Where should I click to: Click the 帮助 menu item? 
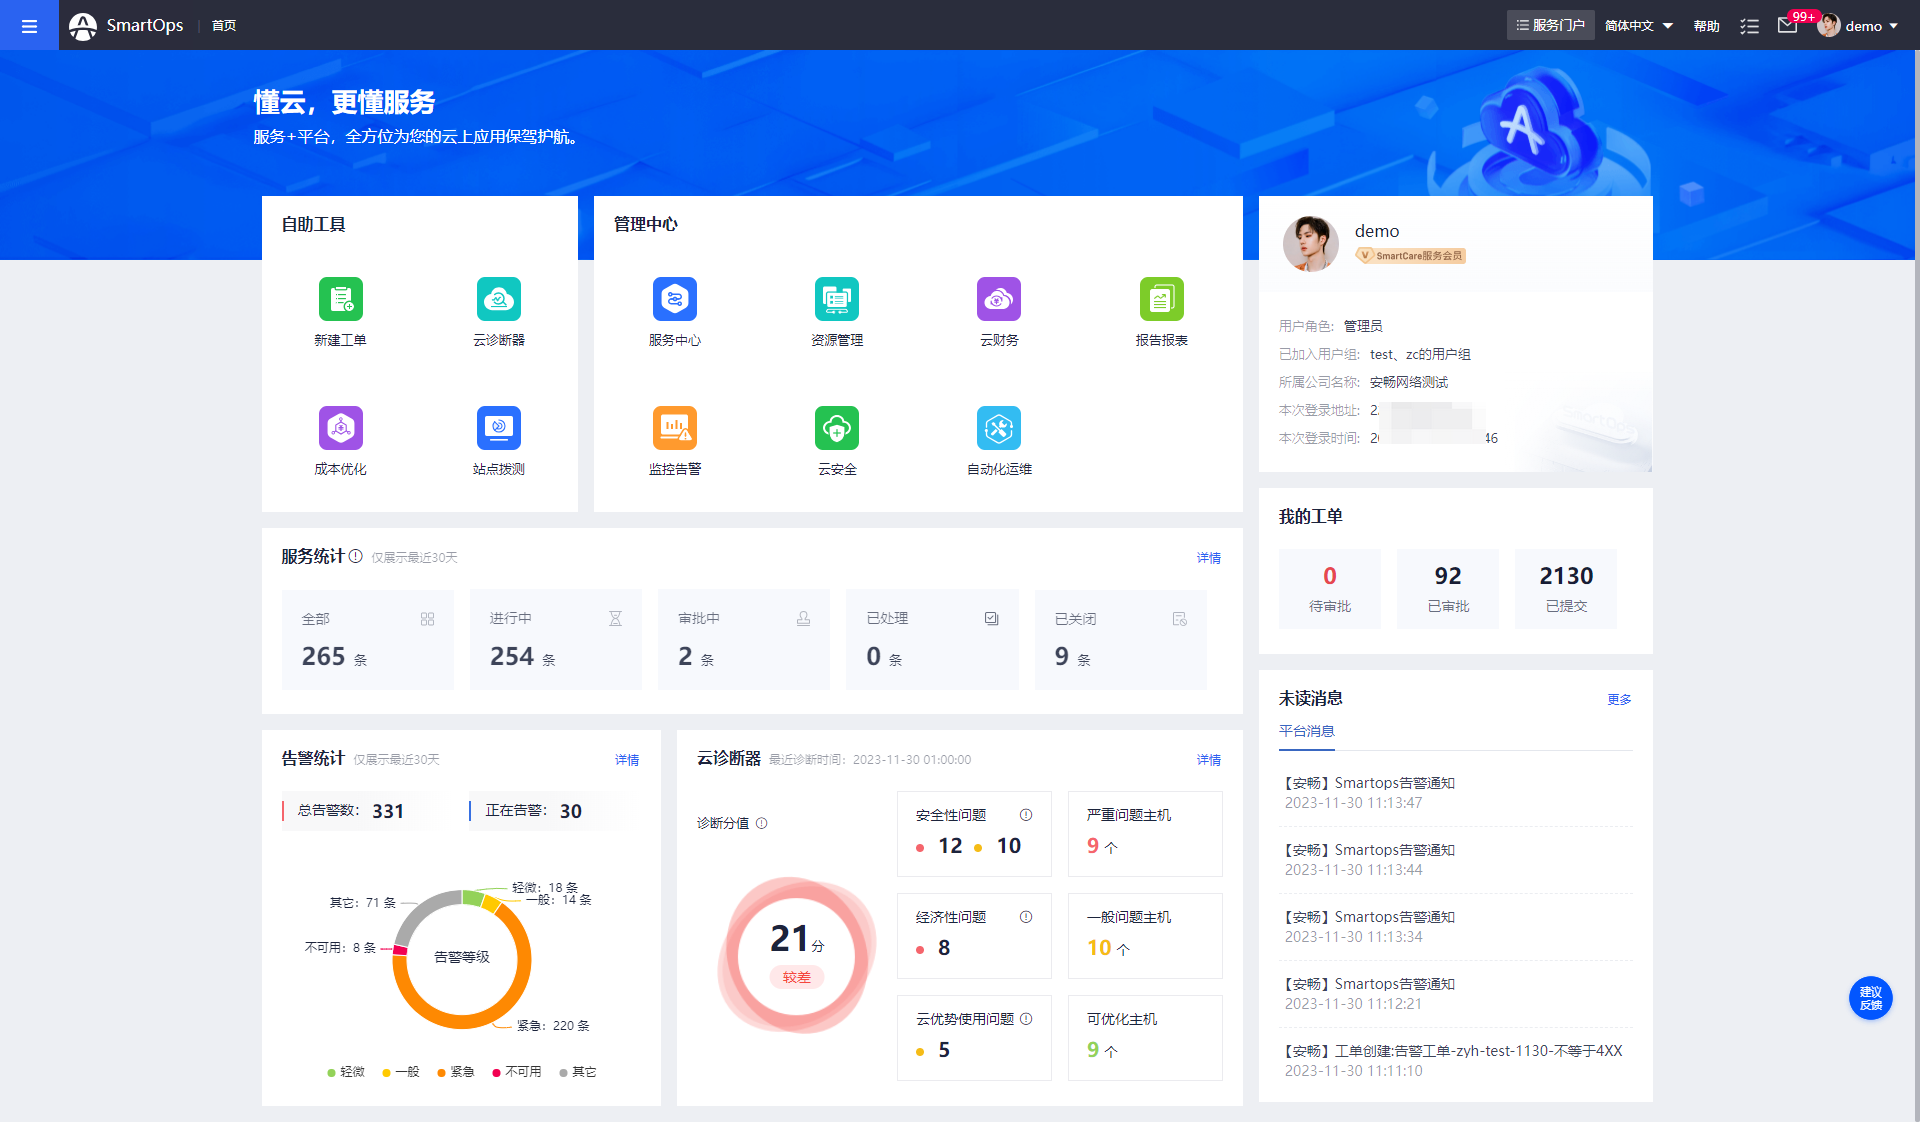[1706, 26]
